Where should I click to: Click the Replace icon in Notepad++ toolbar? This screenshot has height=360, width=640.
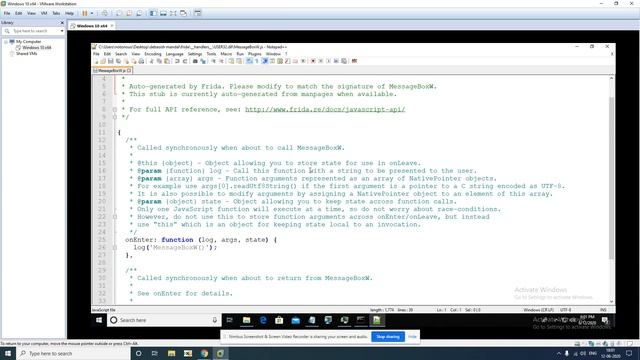click(203, 61)
